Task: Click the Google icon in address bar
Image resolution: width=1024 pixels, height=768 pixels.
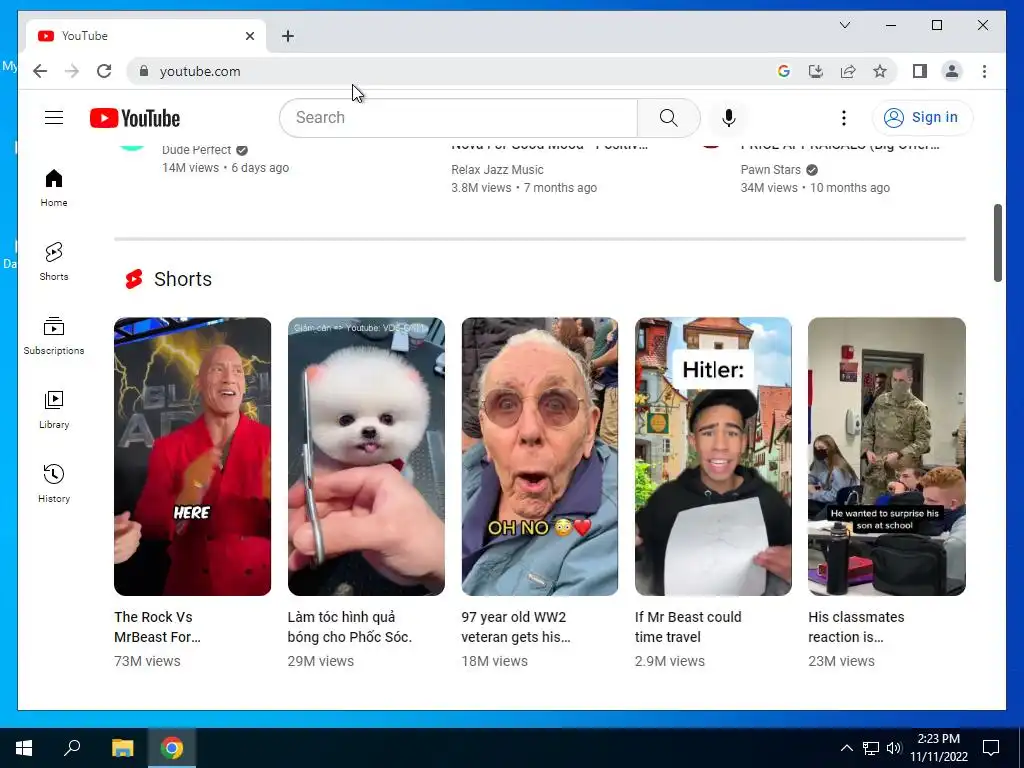Action: (x=784, y=71)
